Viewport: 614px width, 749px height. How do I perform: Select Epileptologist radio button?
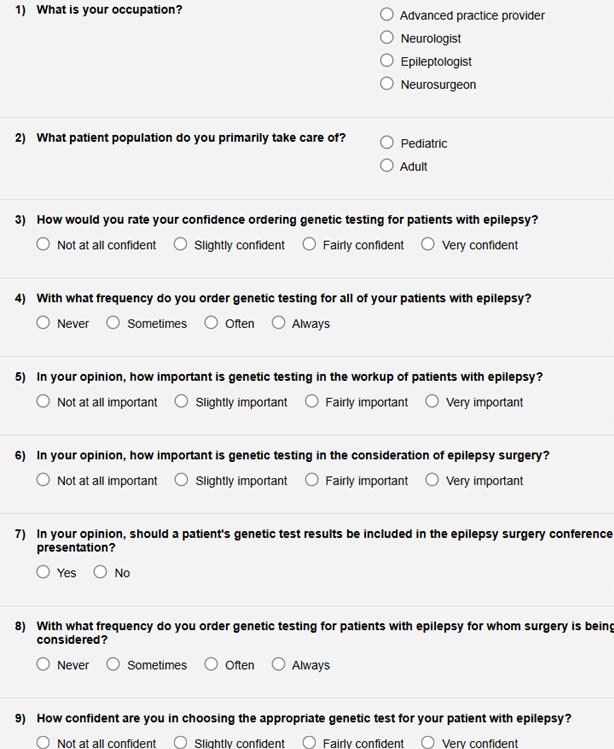coord(387,61)
